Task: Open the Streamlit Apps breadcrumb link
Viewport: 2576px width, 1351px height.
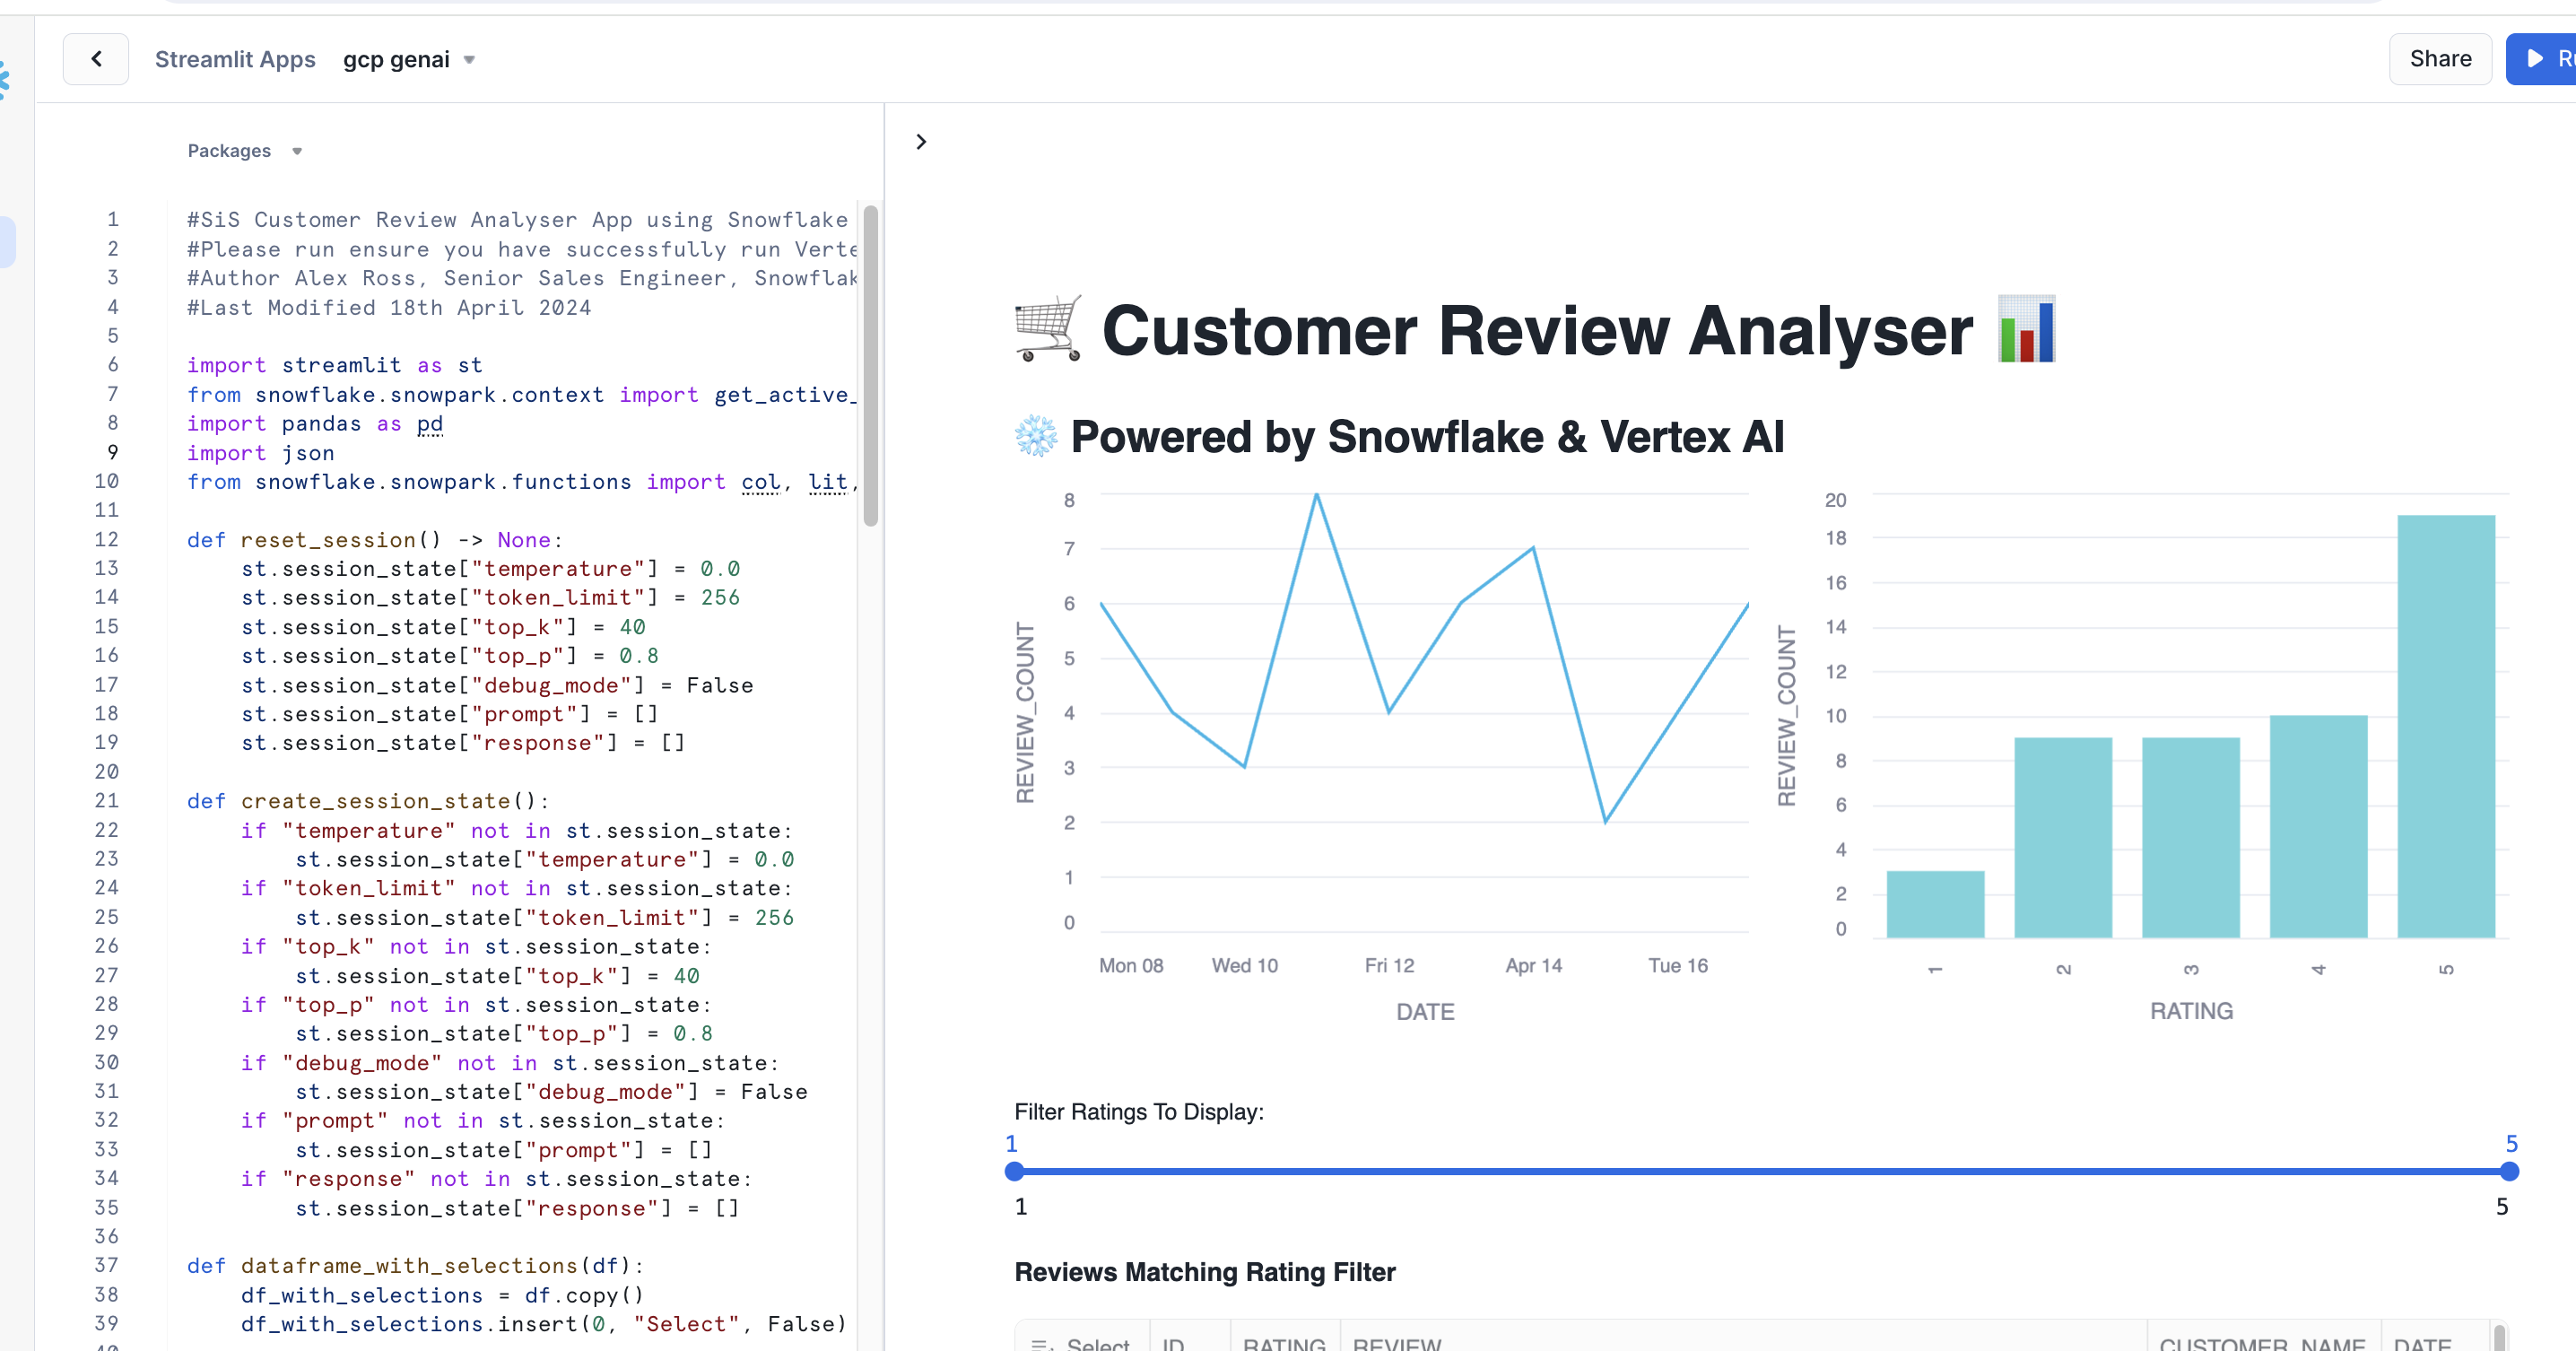Action: (235, 60)
